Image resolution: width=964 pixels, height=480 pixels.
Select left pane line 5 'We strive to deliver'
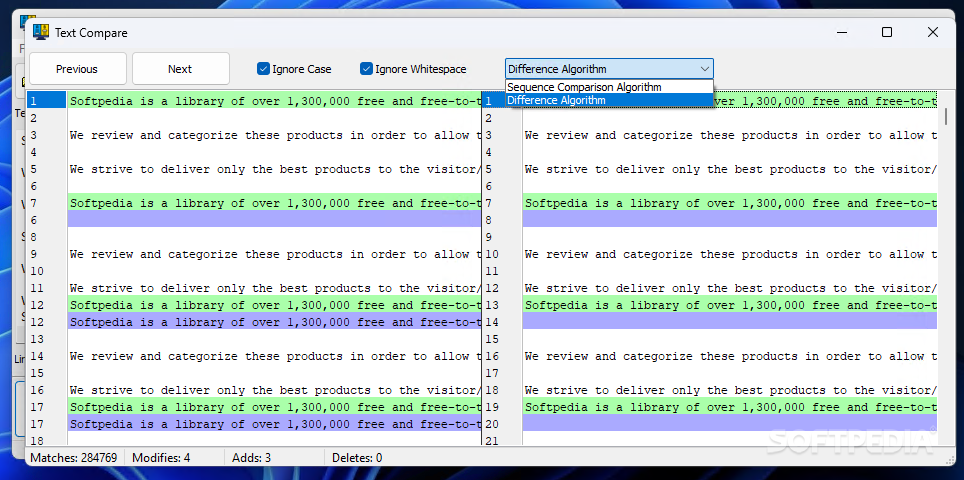point(274,169)
